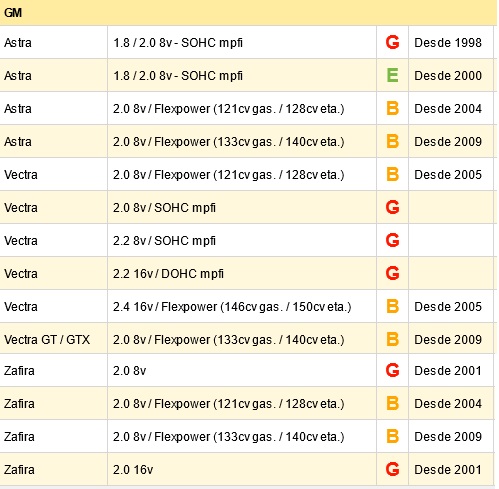
Task: Click red G icon for Zafira 2.0 16v
Action: [392, 469]
